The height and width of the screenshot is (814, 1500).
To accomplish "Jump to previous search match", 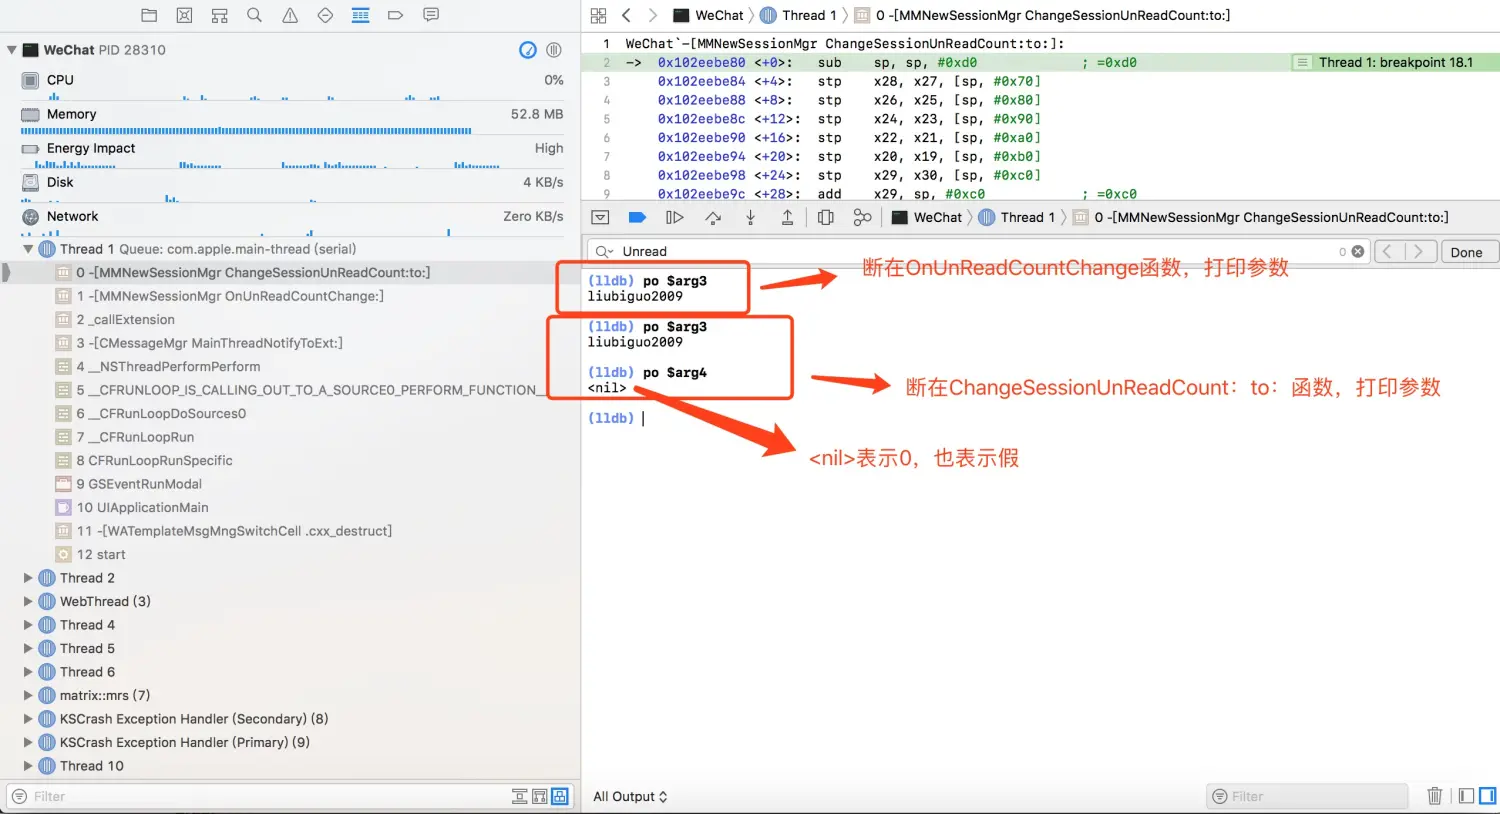I will pos(1389,252).
